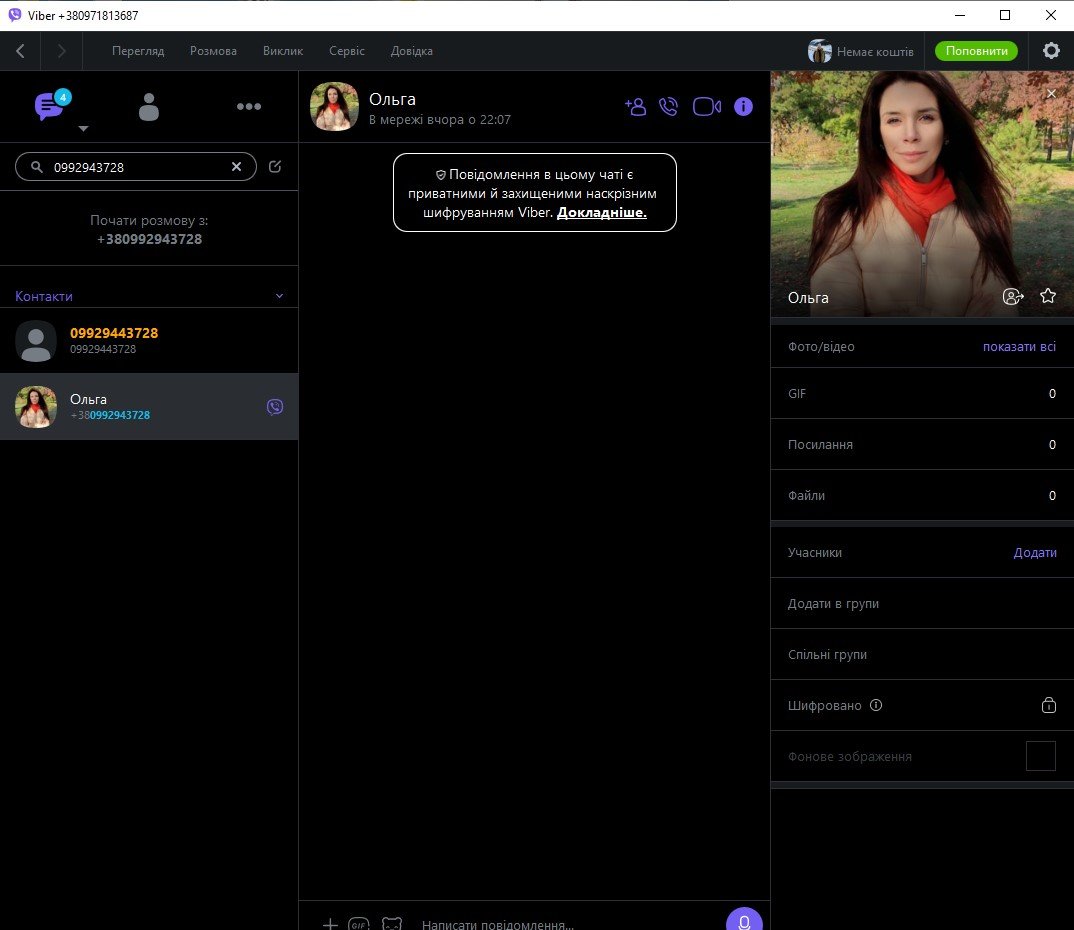Open the Докладніше encryption link
The height and width of the screenshot is (930, 1074).
602,212
